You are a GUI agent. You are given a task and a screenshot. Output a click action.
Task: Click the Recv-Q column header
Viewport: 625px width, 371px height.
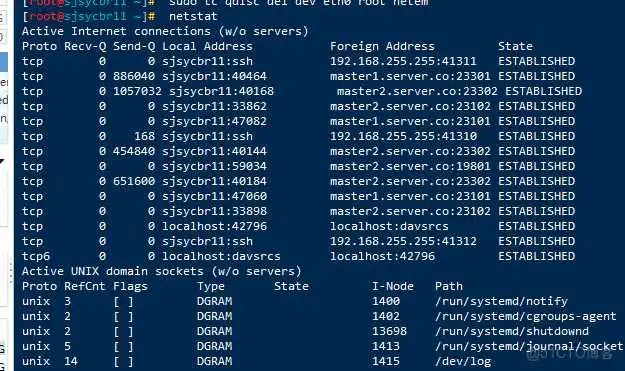pyautogui.click(x=85, y=47)
